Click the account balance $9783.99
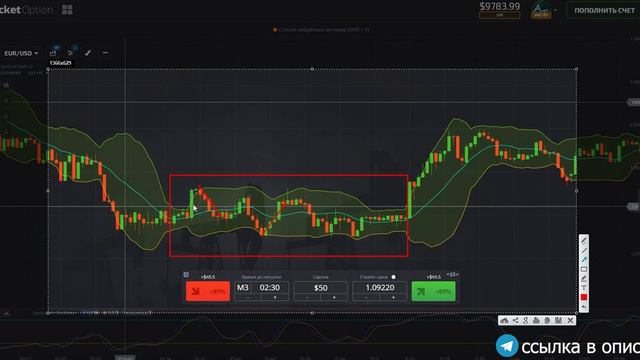 [500, 7]
